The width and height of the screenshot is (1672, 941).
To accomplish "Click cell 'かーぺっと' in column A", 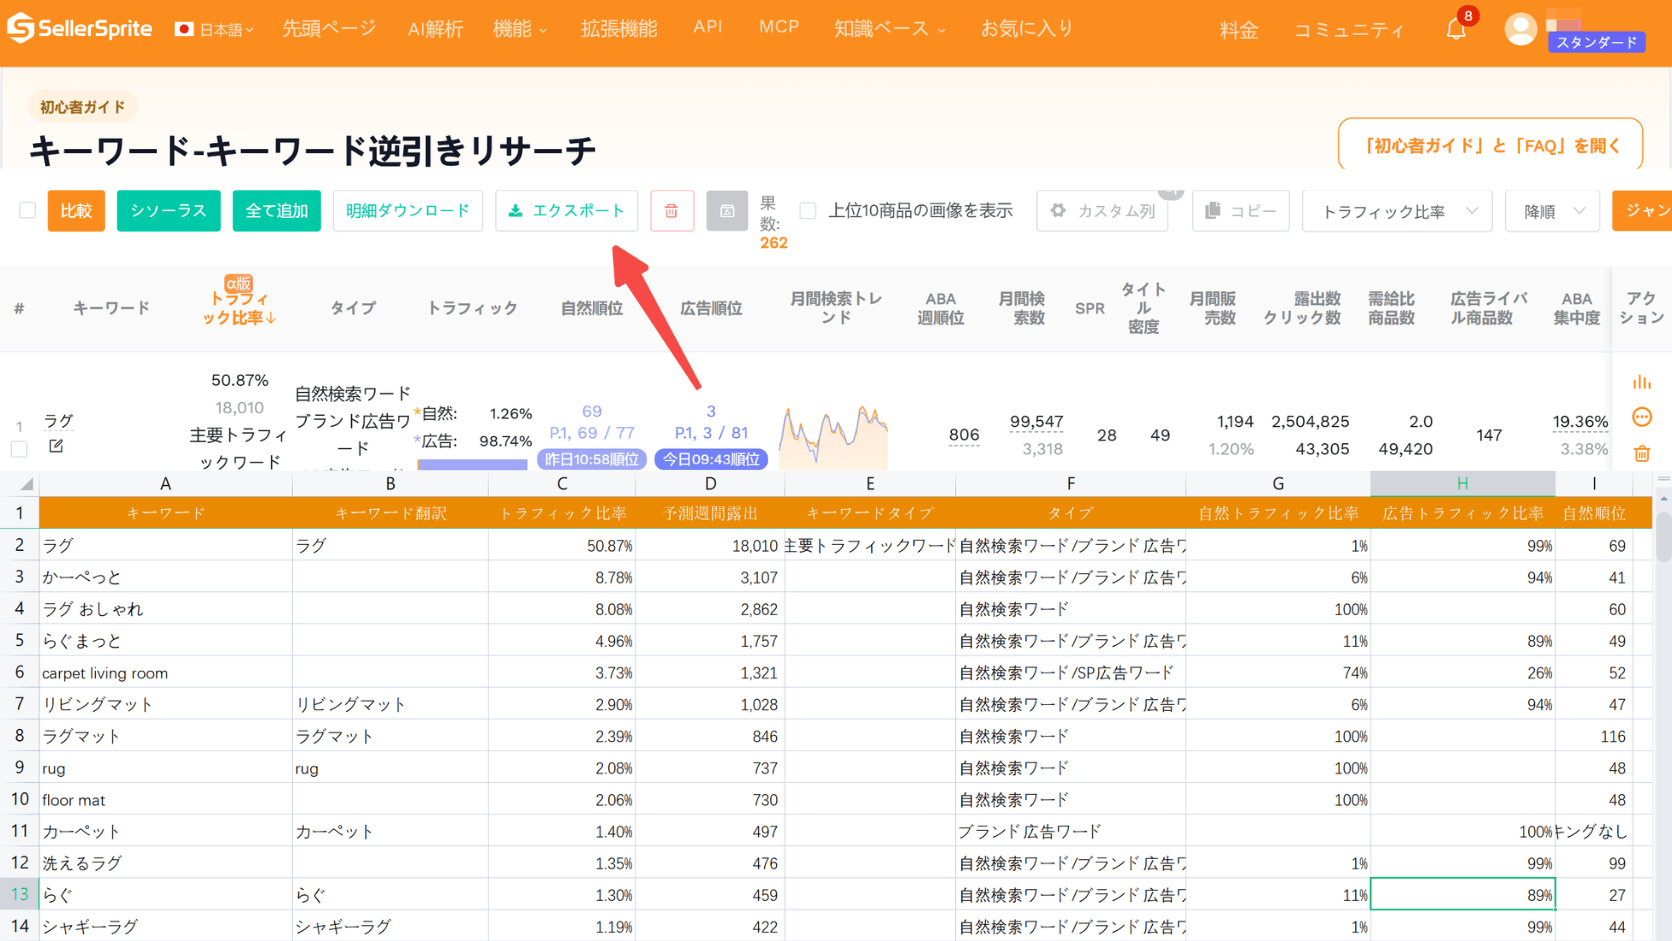I will pos(165,577).
